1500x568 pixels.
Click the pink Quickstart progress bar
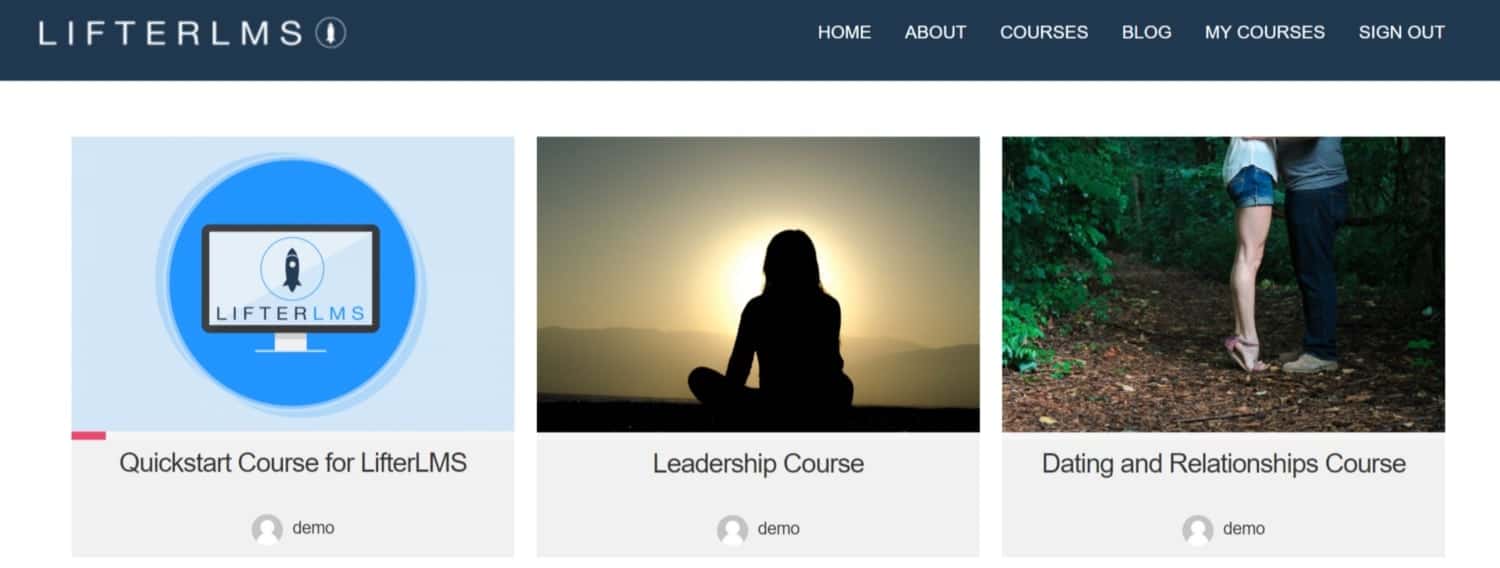[x=89, y=436]
